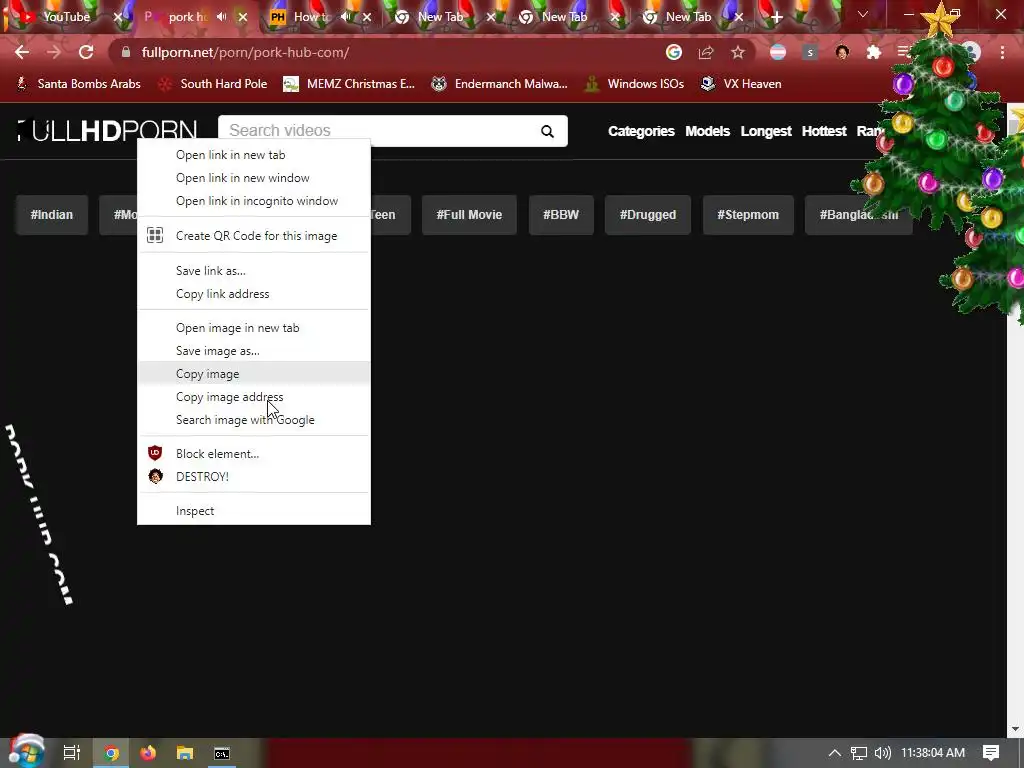Open 'VX Heaven' bookmark

tap(741, 84)
